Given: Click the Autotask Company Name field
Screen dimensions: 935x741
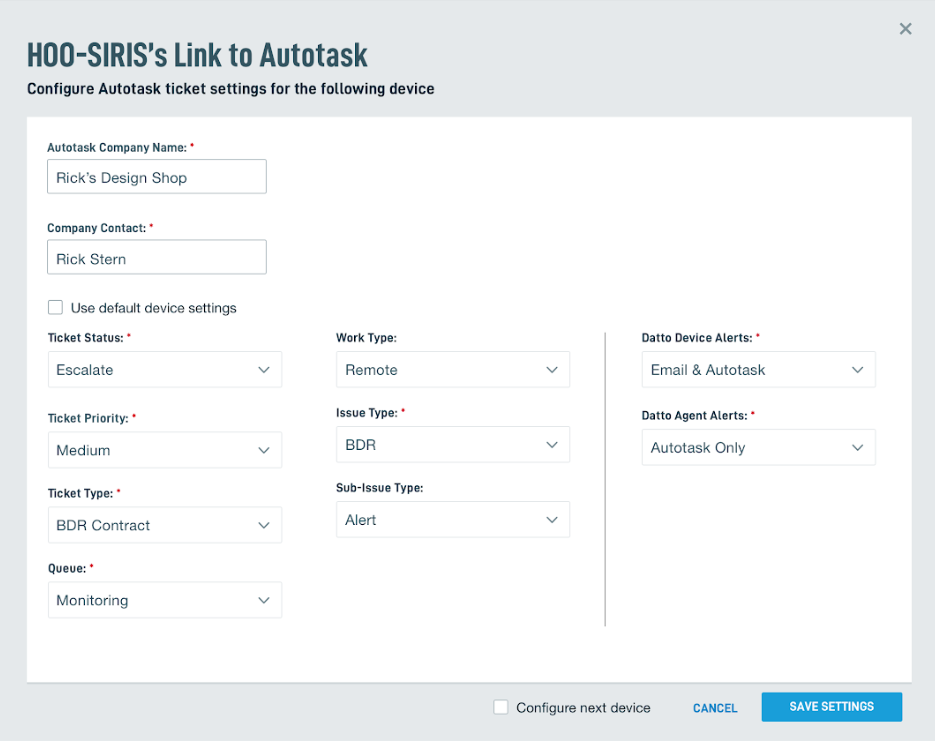Looking at the screenshot, I should coord(157,177).
